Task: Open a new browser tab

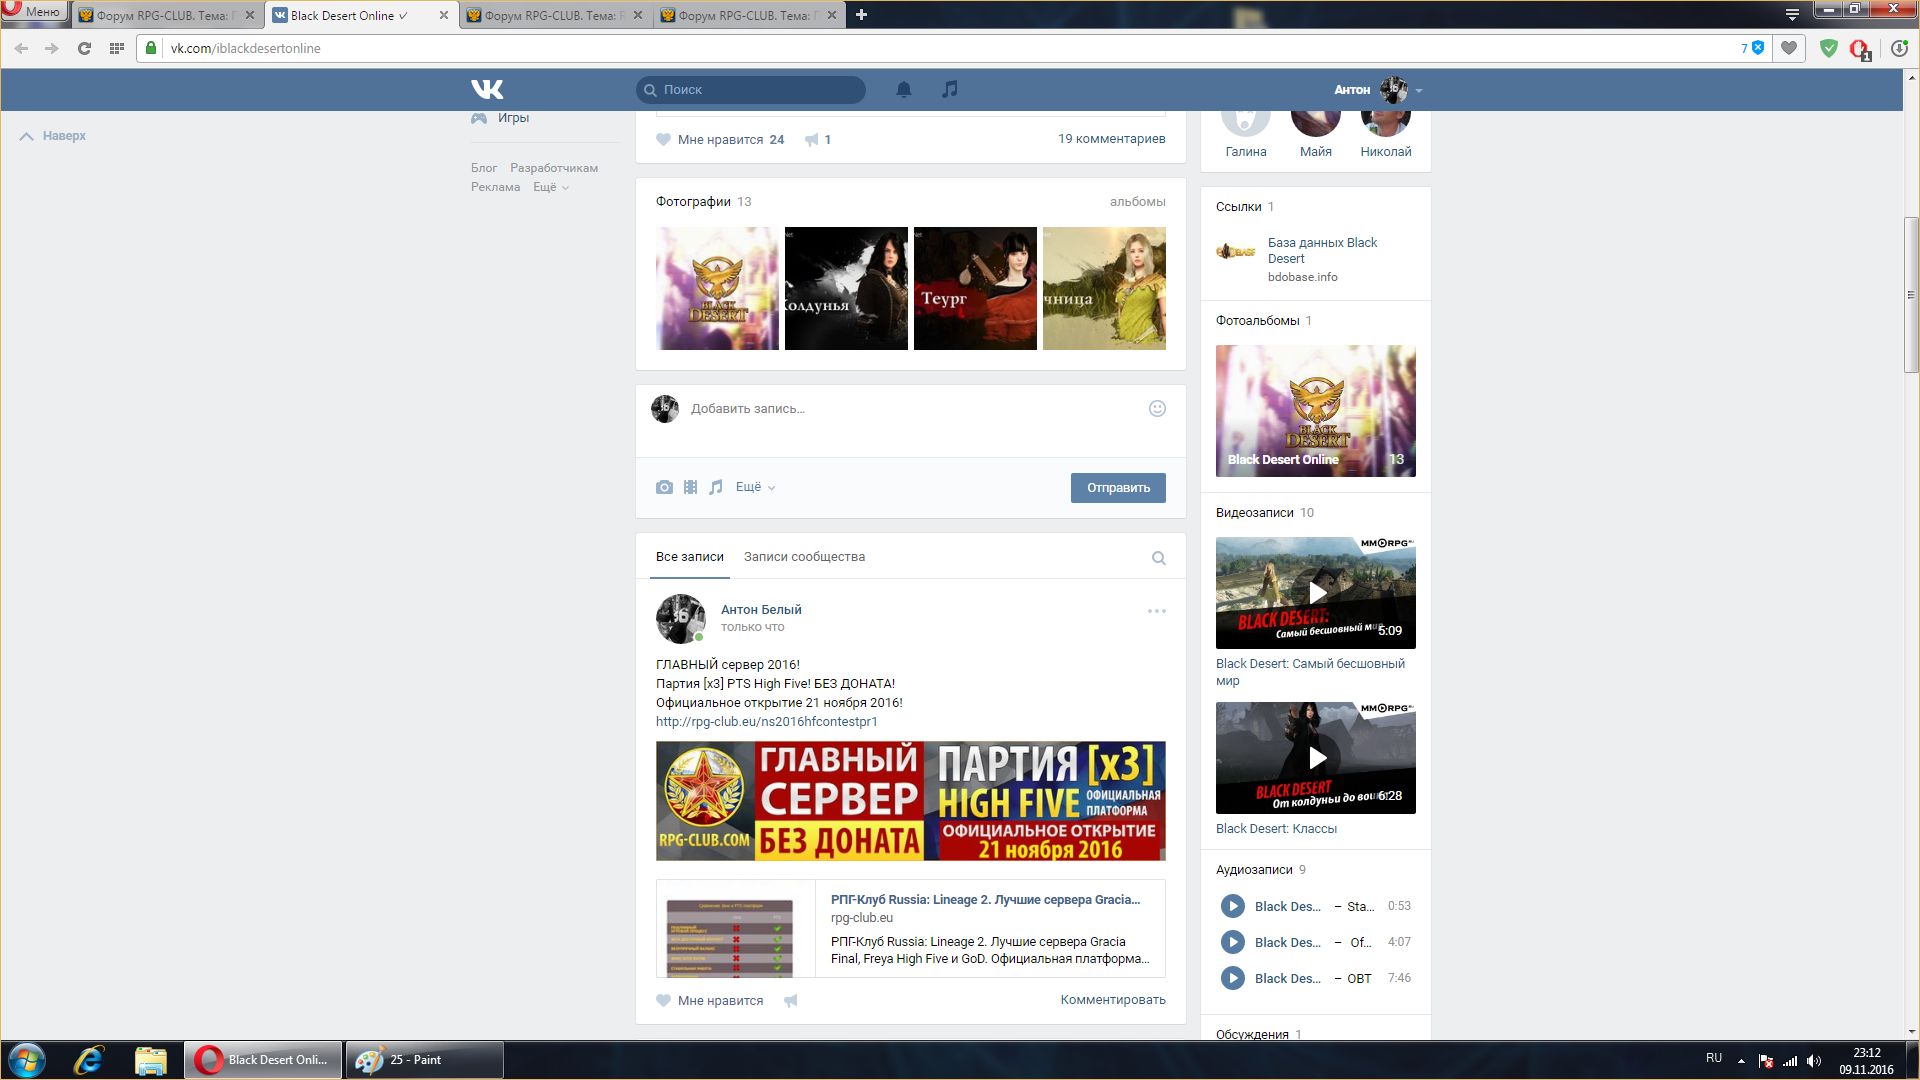Action: [861, 14]
